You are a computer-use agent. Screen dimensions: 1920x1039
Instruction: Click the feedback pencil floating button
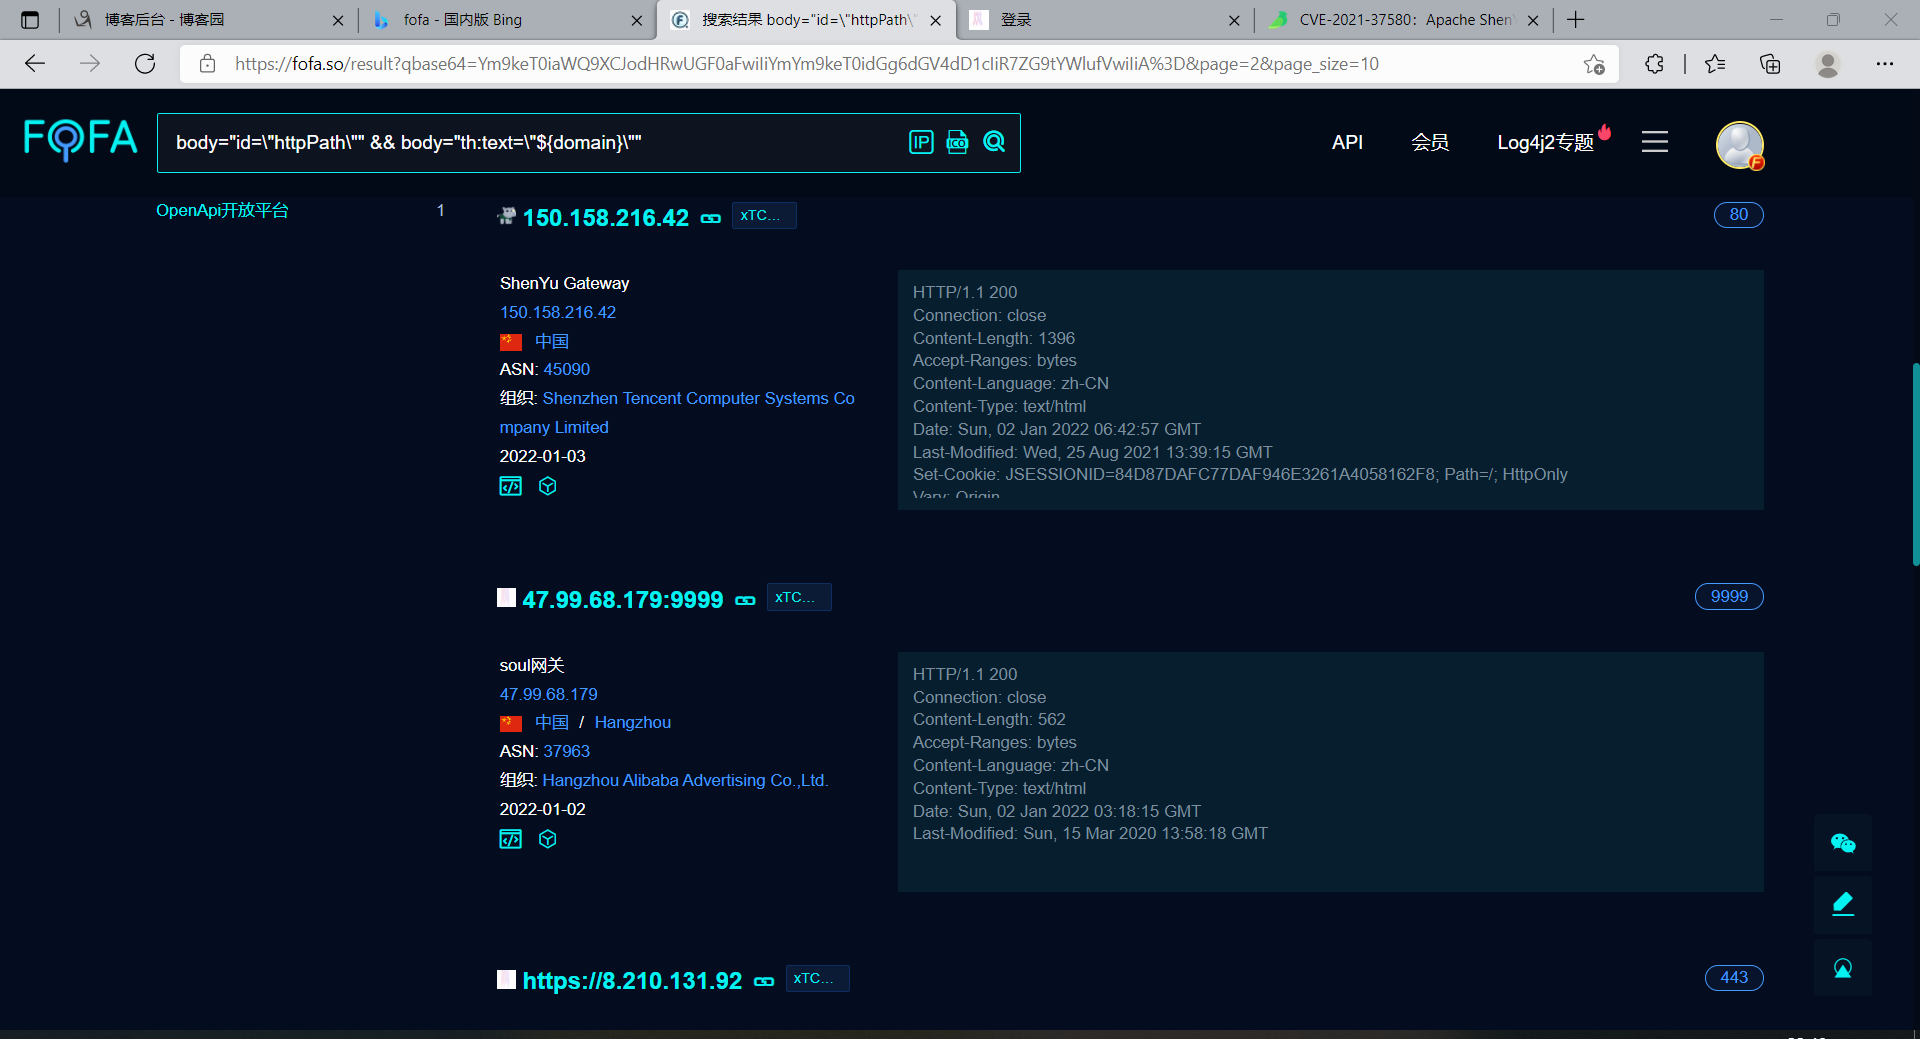coord(1843,905)
